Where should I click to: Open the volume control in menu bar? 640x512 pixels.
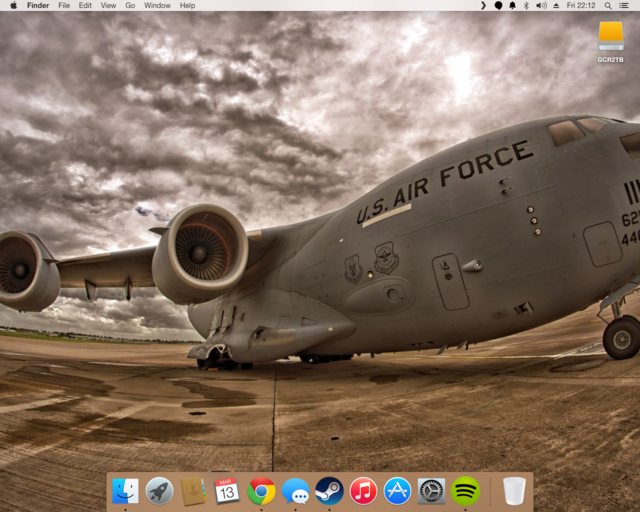point(541,5)
